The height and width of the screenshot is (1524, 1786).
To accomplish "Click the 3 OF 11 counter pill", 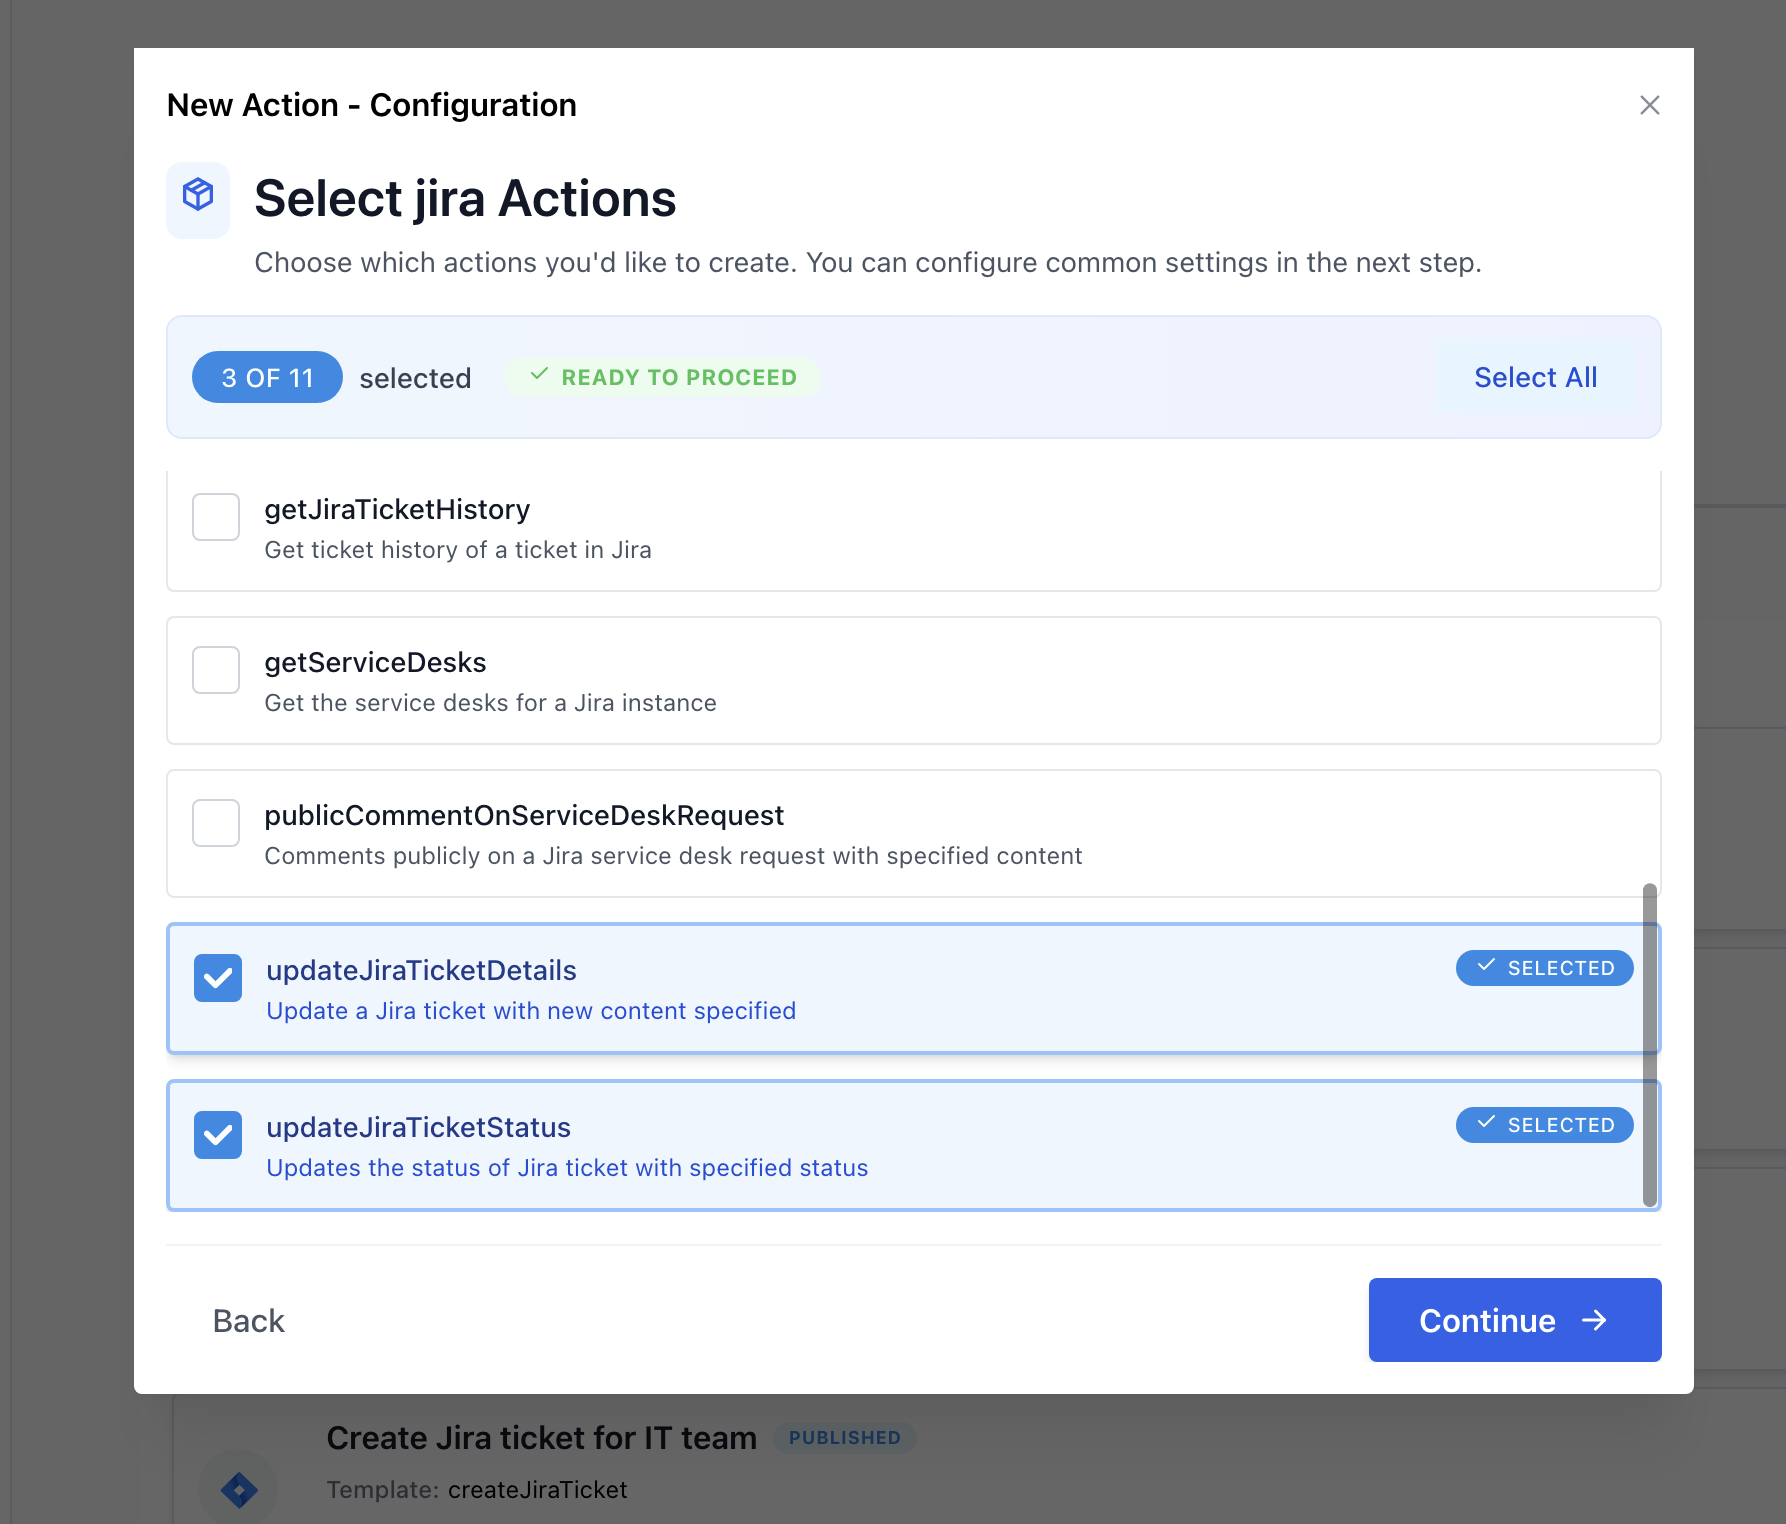I will (267, 378).
